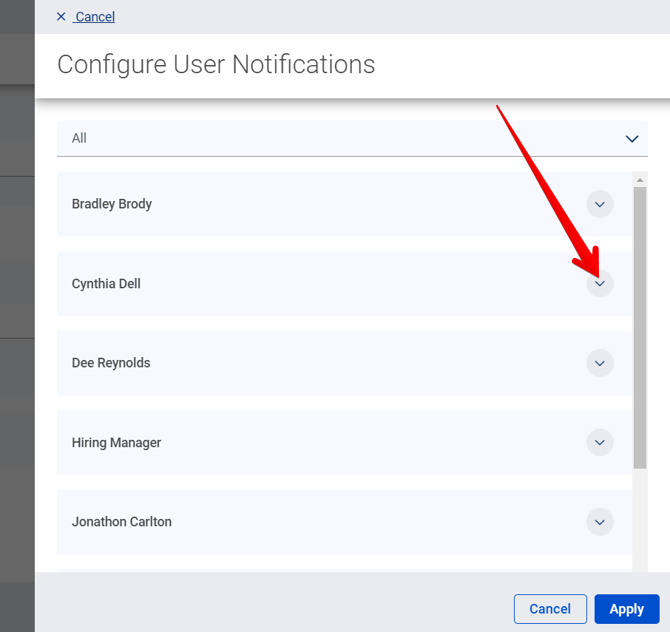The image size is (670, 632).
Task: Expand Dee Reynolds' chevron button
Action: 600,363
